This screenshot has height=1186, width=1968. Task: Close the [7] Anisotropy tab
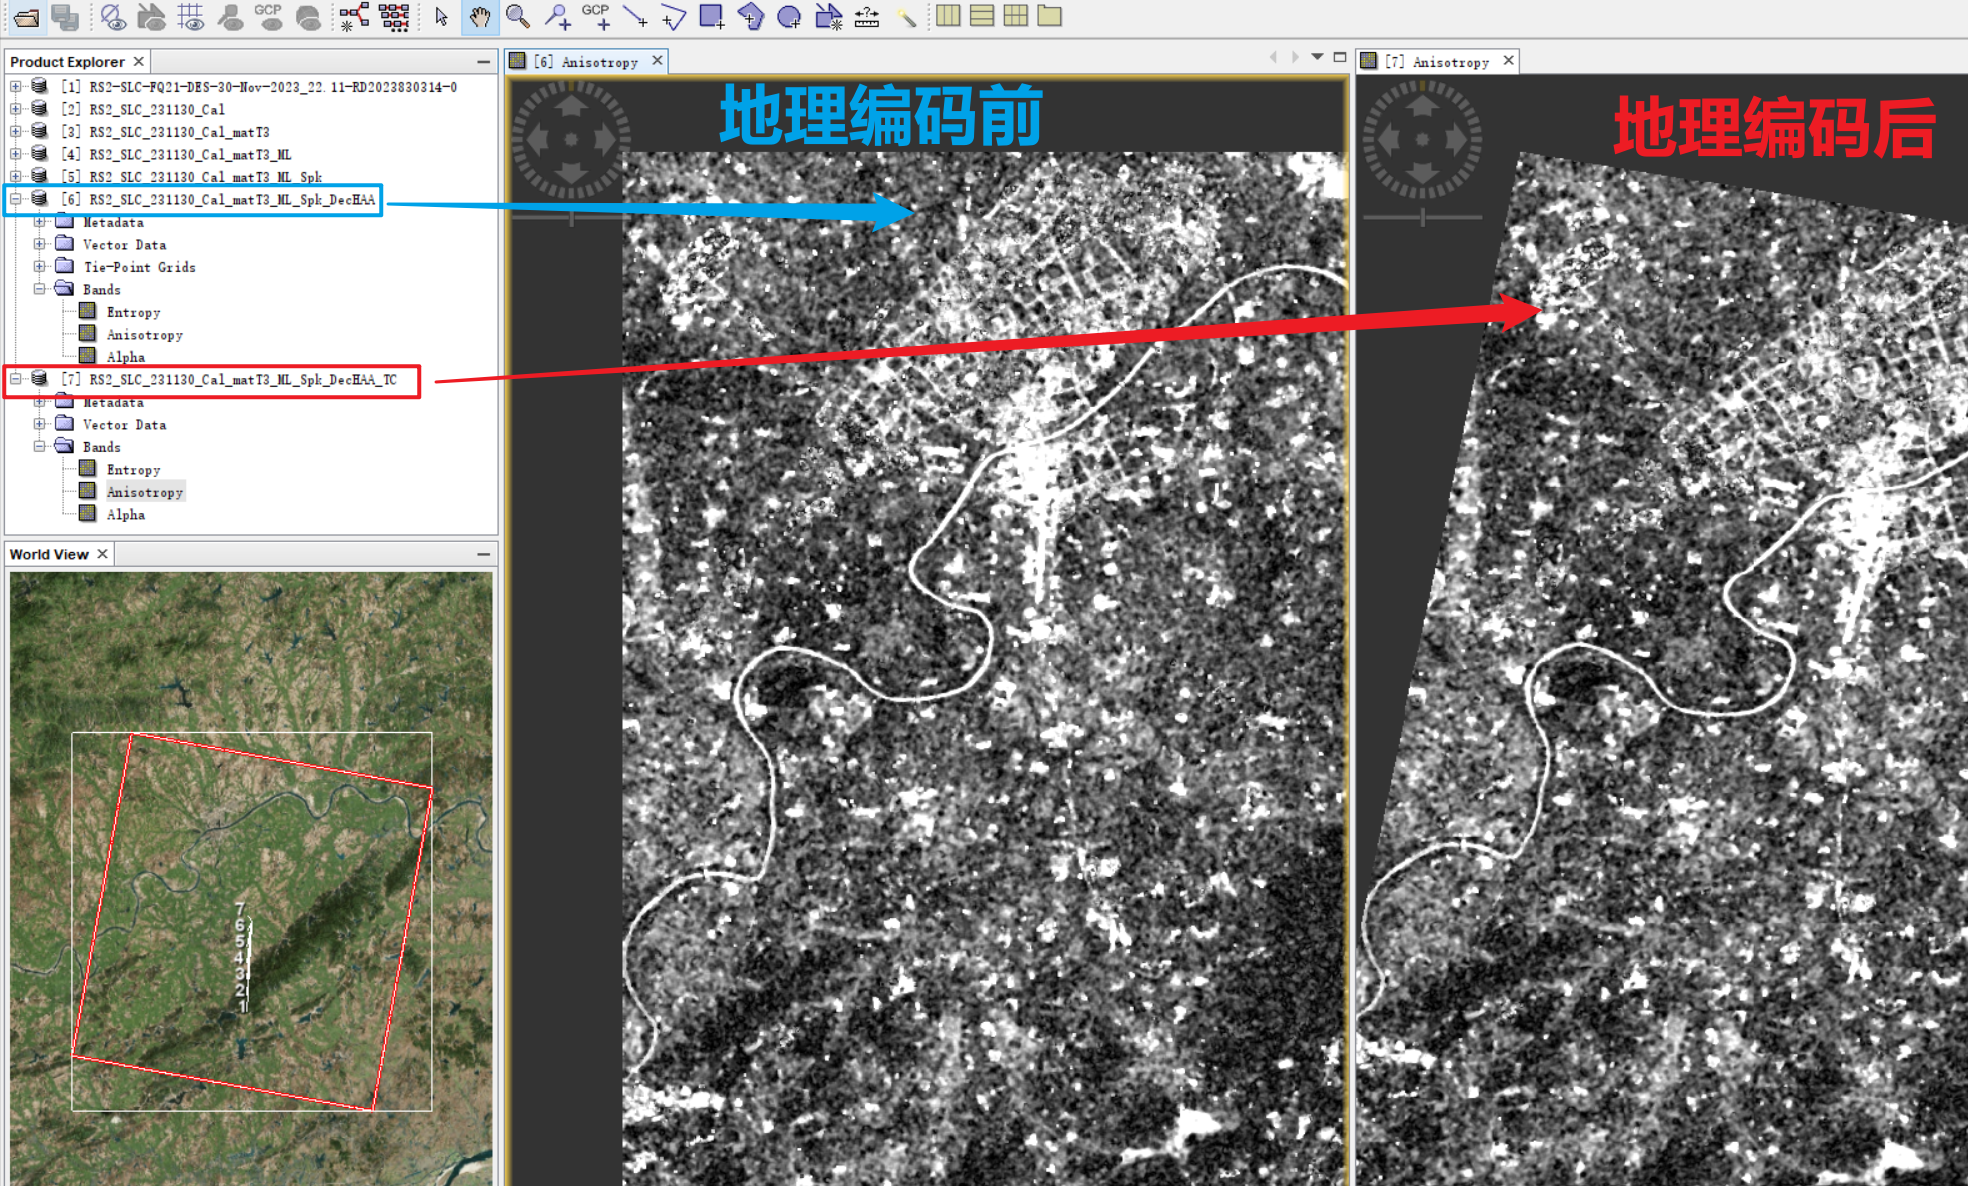pyautogui.click(x=1508, y=61)
